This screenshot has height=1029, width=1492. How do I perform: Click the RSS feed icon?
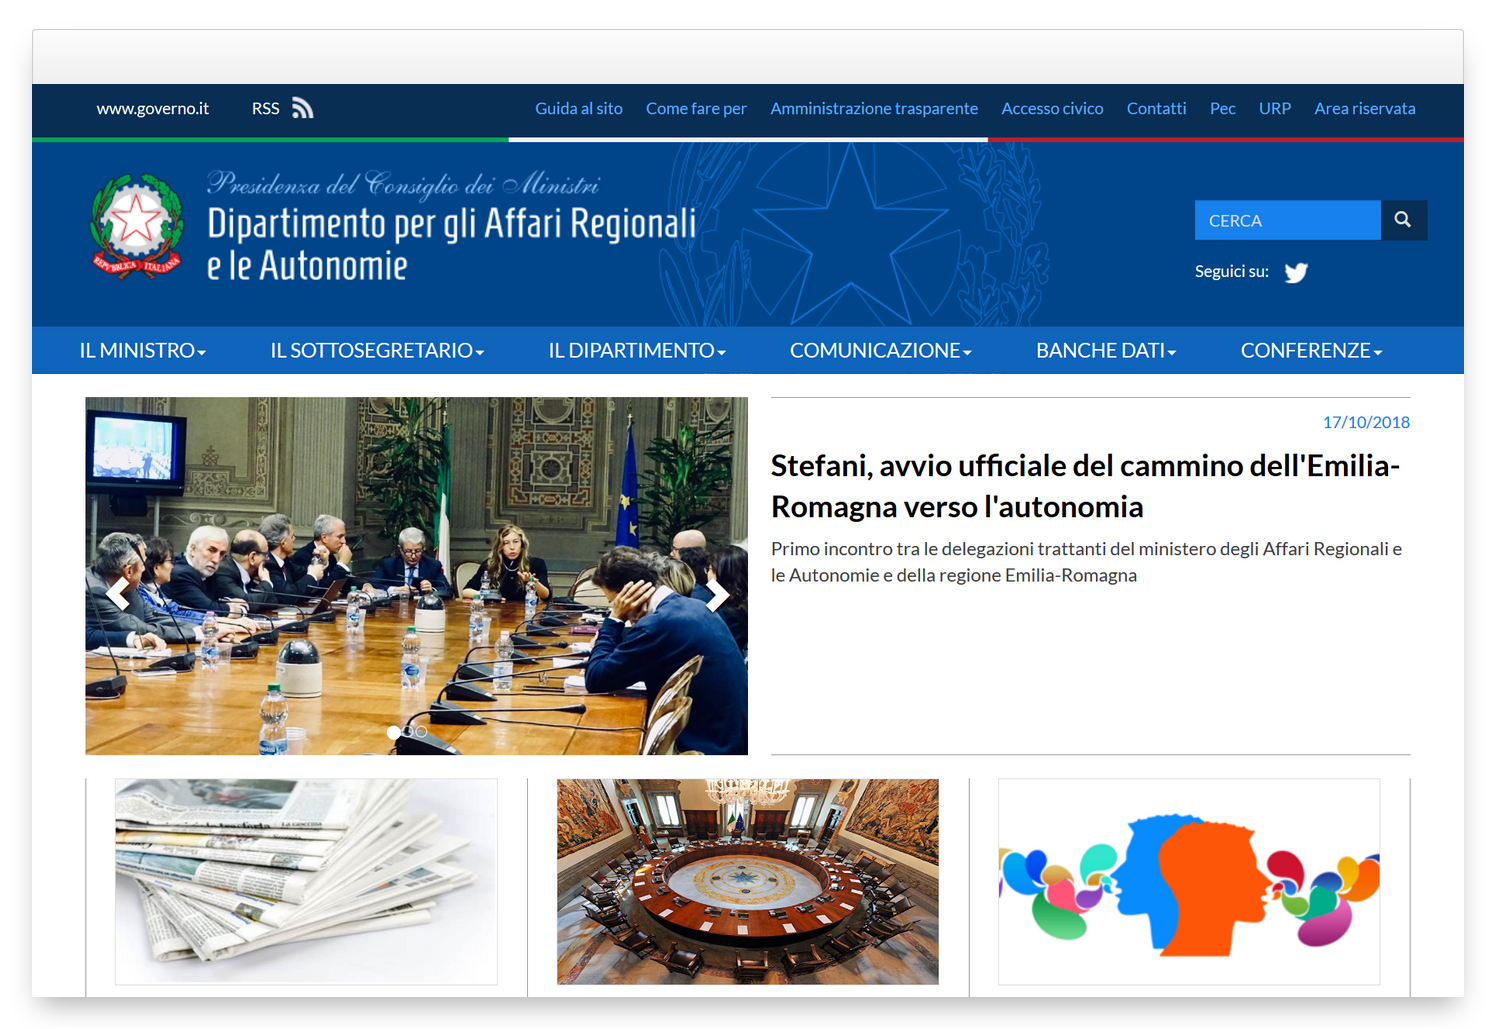point(302,108)
